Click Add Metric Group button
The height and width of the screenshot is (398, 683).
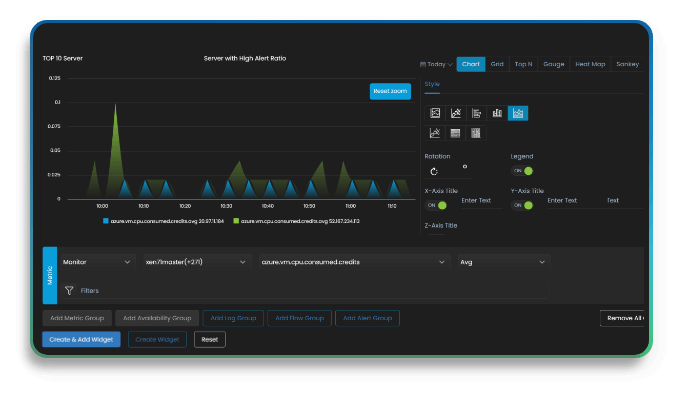(x=77, y=318)
